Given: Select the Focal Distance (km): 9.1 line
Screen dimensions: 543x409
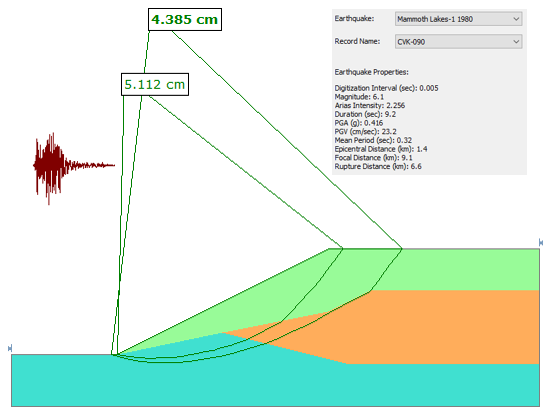Looking at the screenshot, I should click(x=373, y=158).
